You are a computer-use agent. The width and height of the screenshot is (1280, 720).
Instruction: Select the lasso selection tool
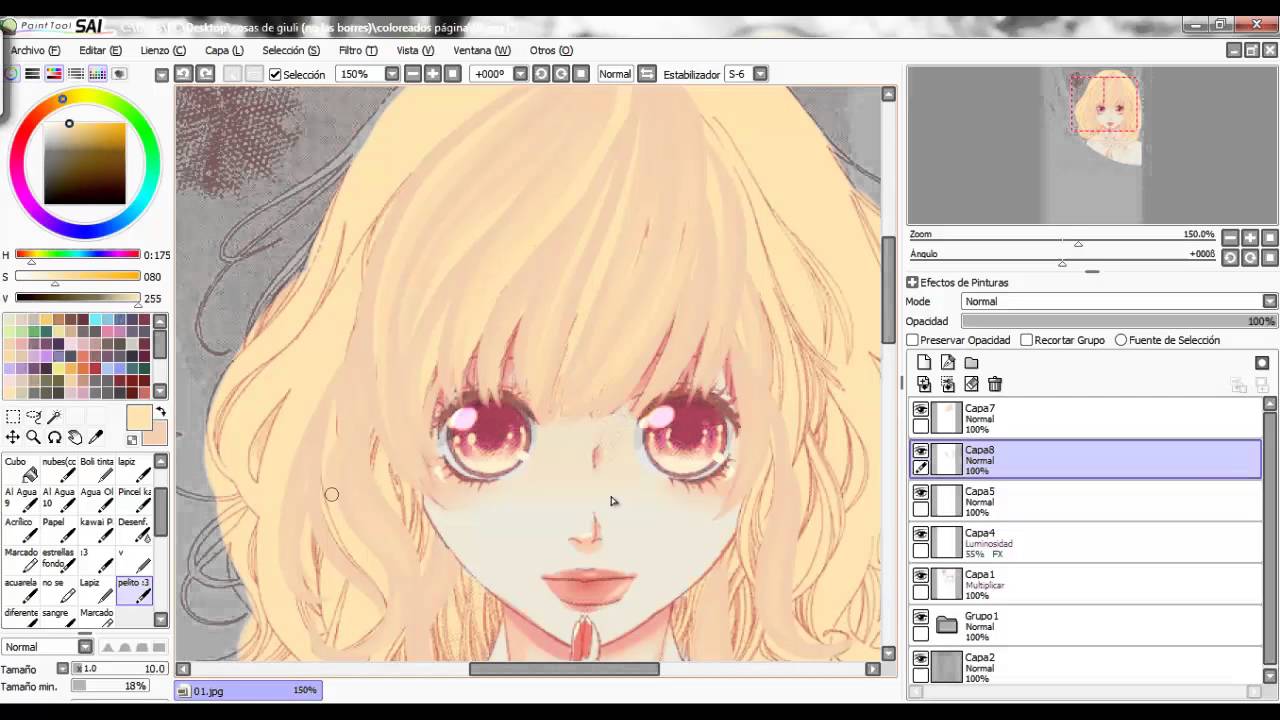point(34,416)
